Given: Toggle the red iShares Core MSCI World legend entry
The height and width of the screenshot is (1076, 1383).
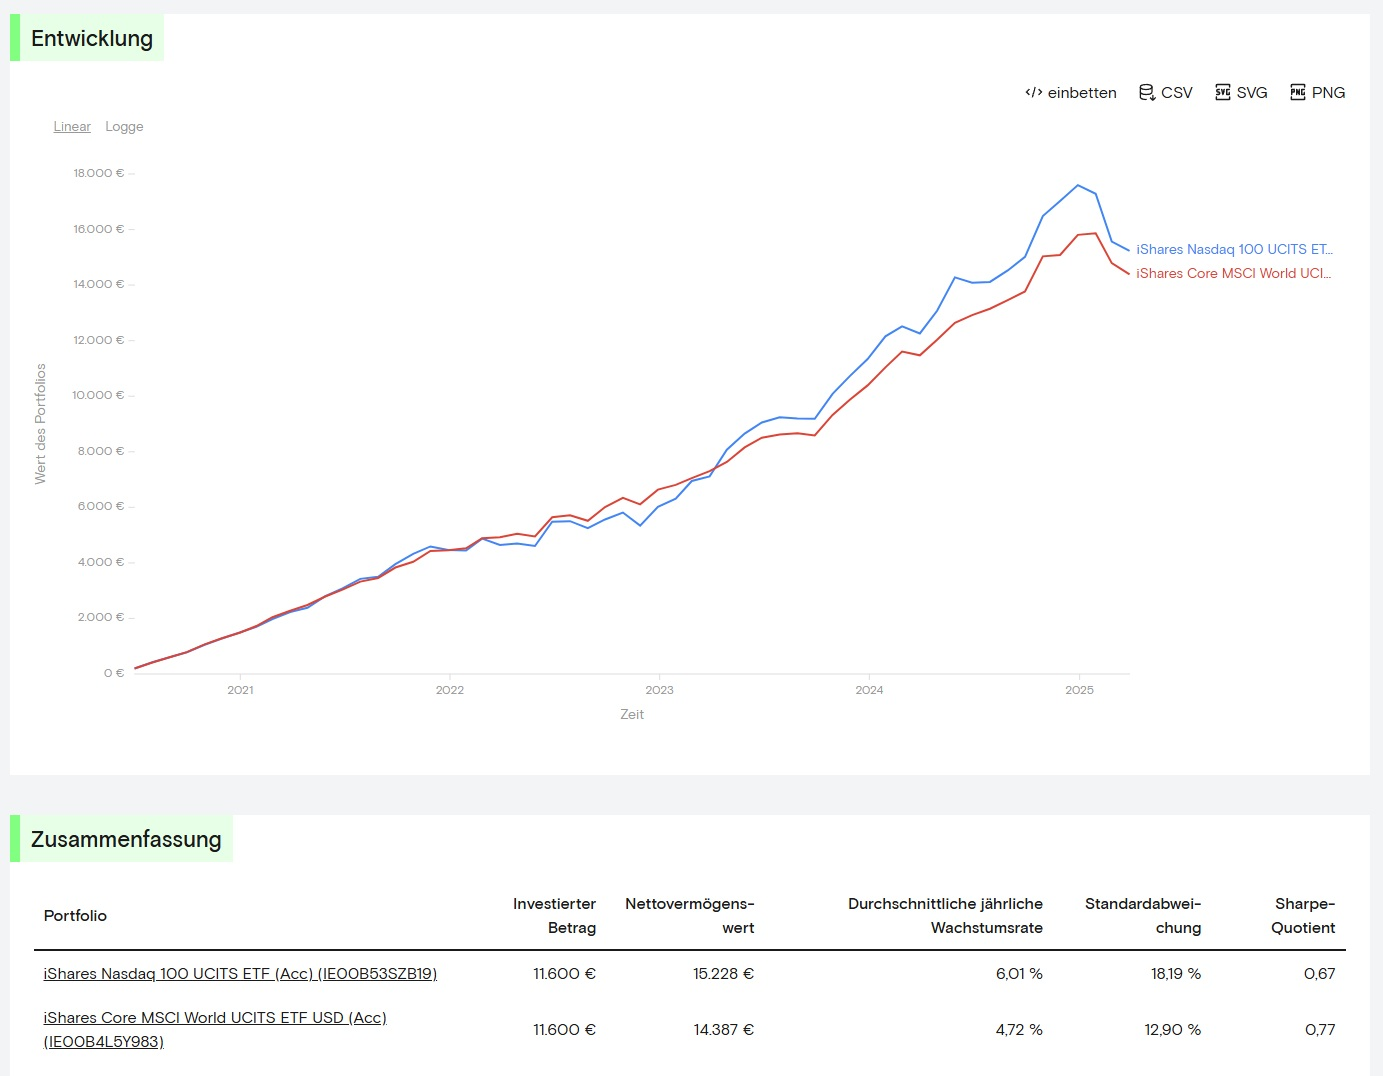Looking at the screenshot, I should pos(1233,273).
